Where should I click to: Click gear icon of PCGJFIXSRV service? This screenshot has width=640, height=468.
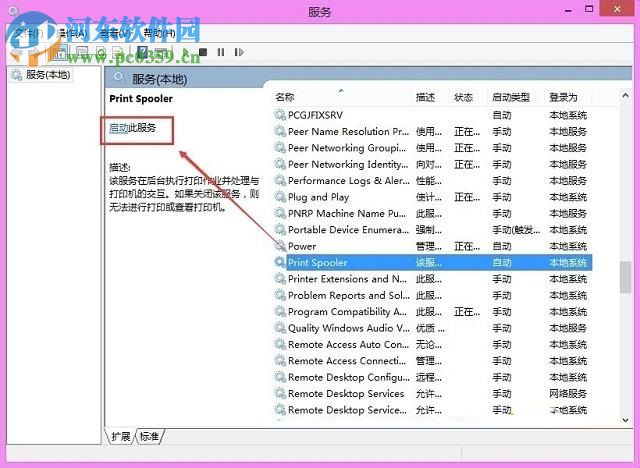280,115
